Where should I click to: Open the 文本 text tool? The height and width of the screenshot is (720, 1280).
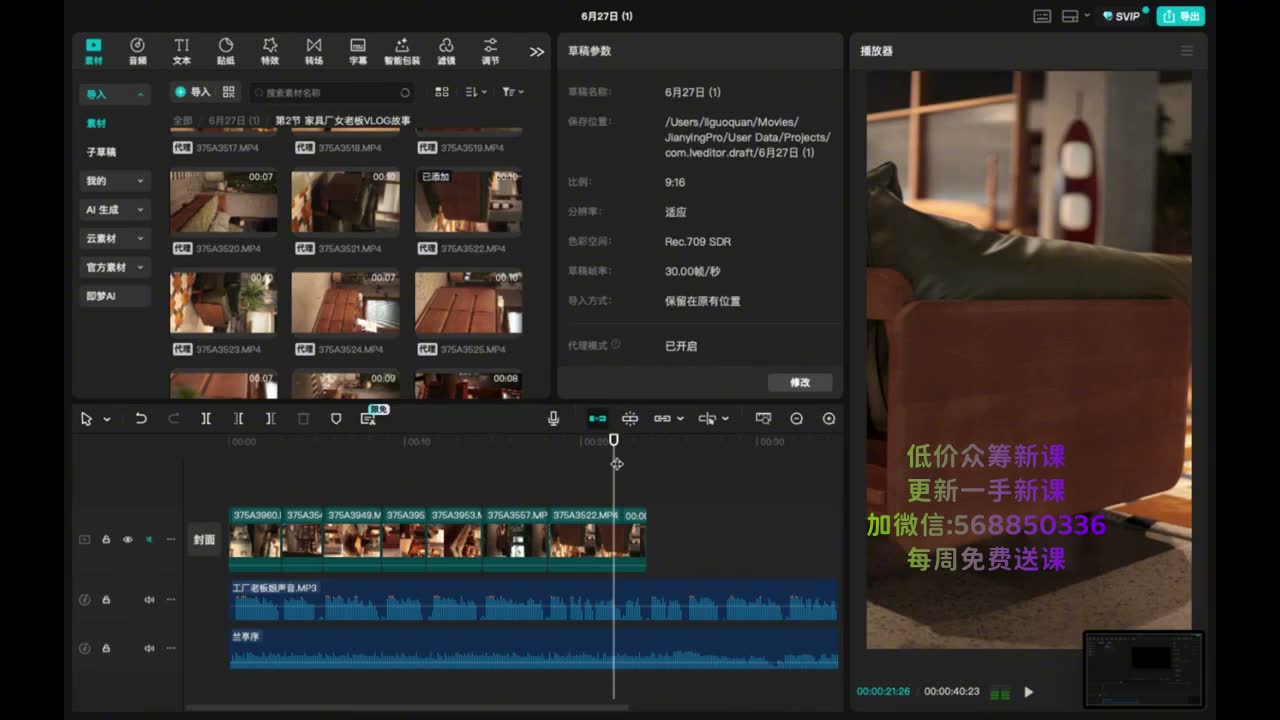point(182,51)
